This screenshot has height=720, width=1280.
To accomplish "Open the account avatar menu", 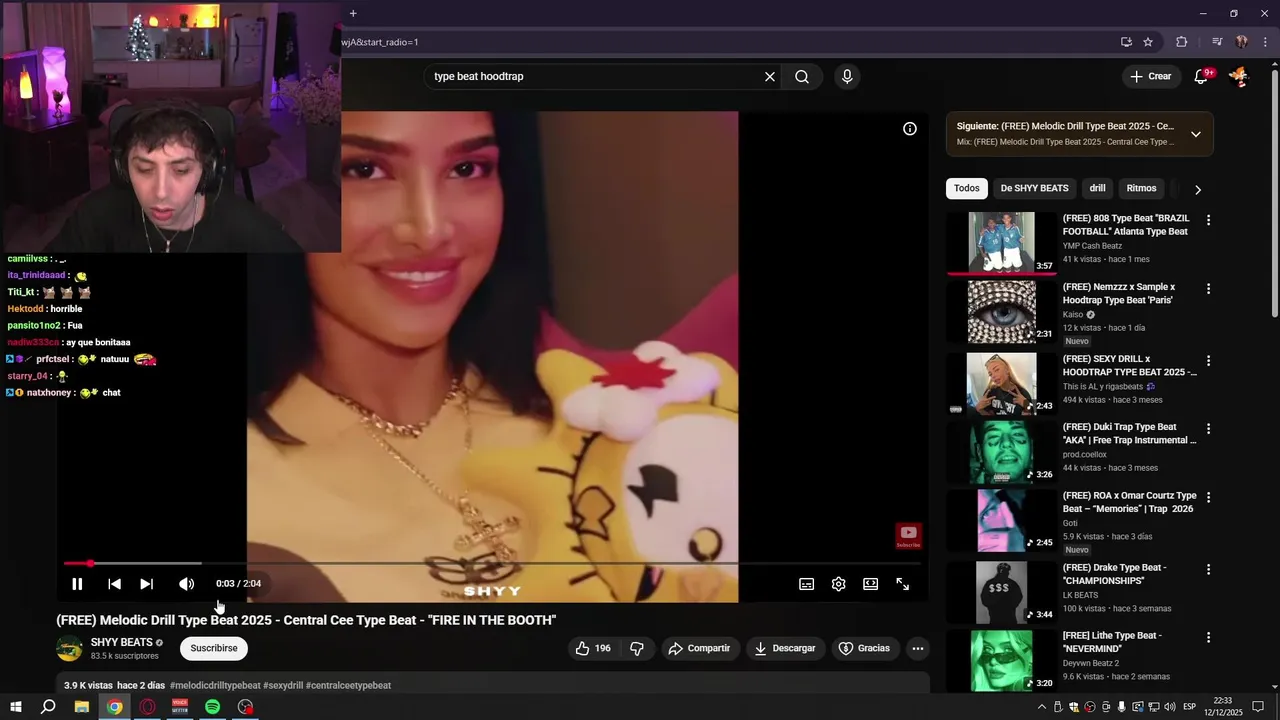I will (x=1239, y=77).
